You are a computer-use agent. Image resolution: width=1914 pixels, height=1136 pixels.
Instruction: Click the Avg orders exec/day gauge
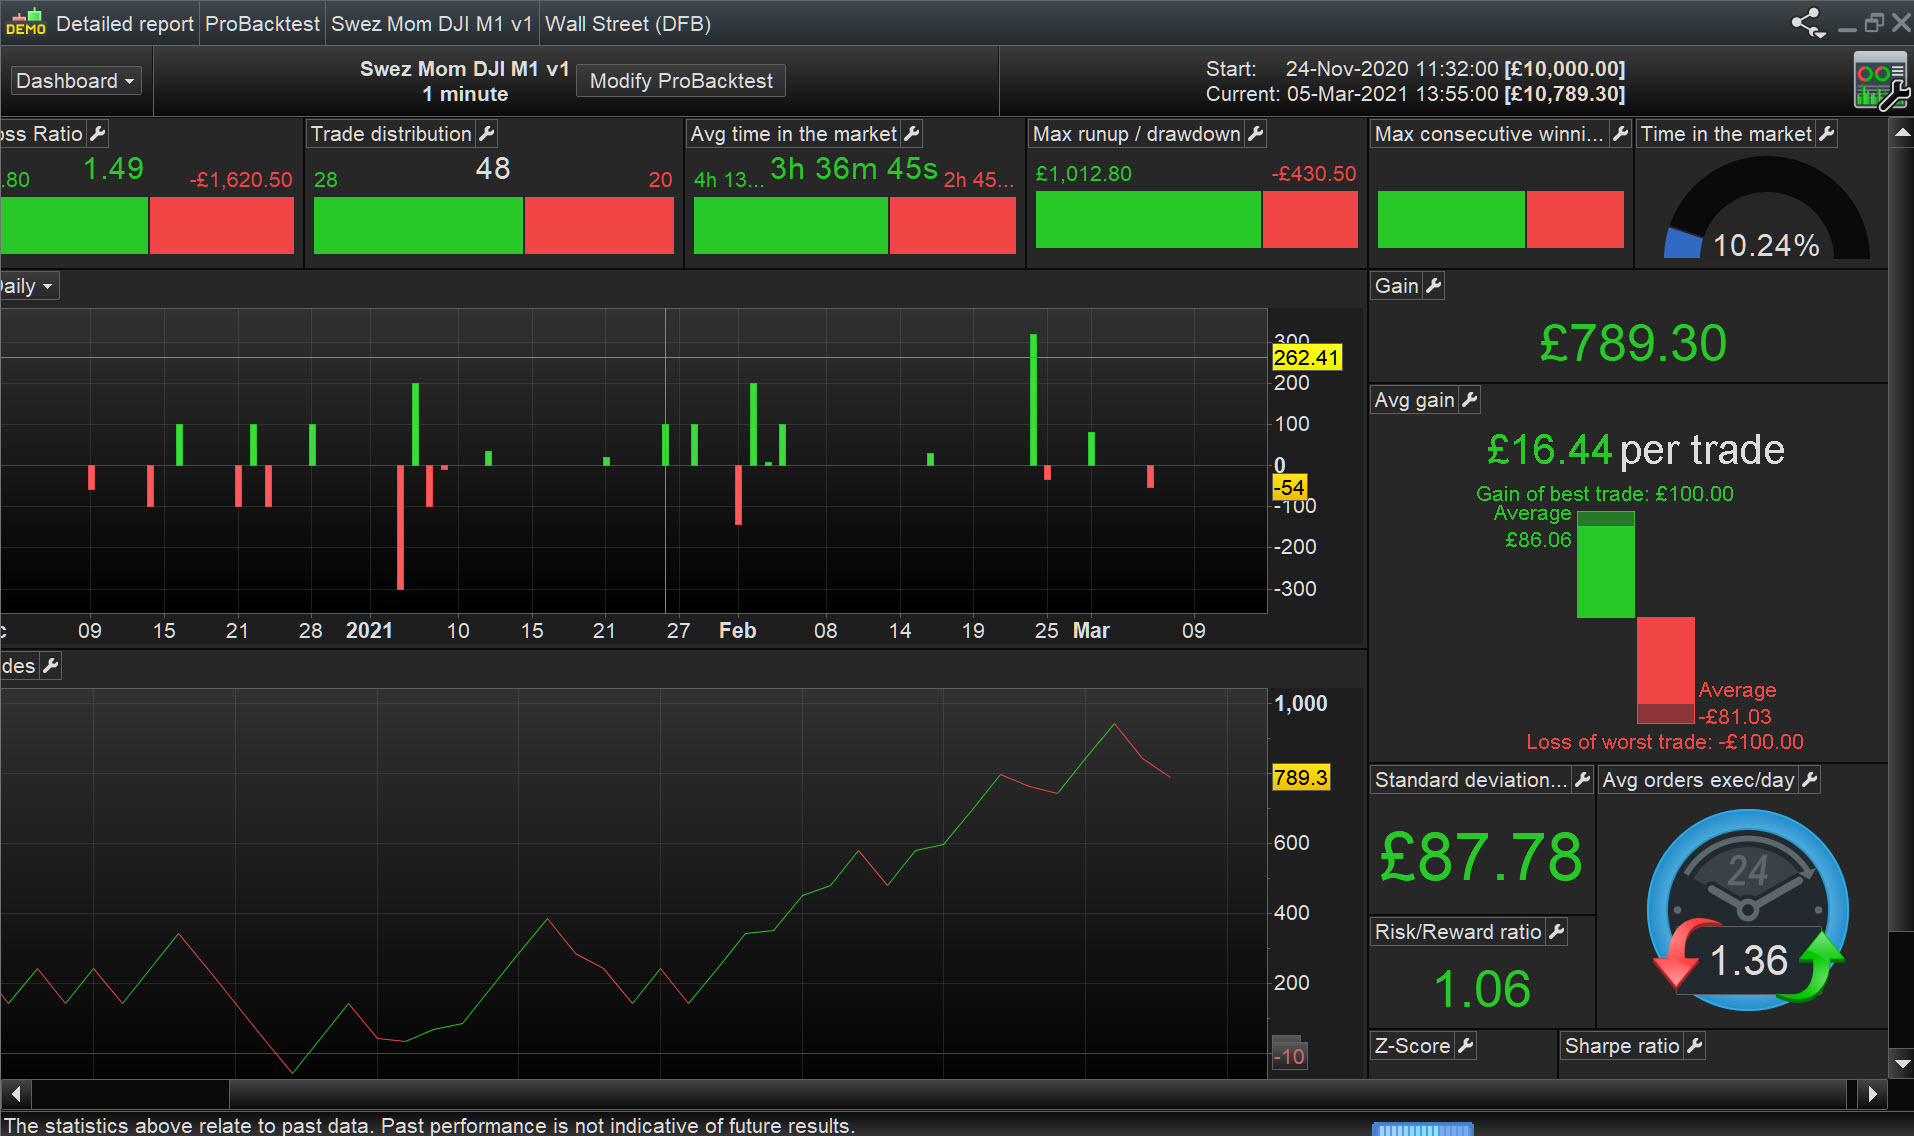[x=1748, y=911]
